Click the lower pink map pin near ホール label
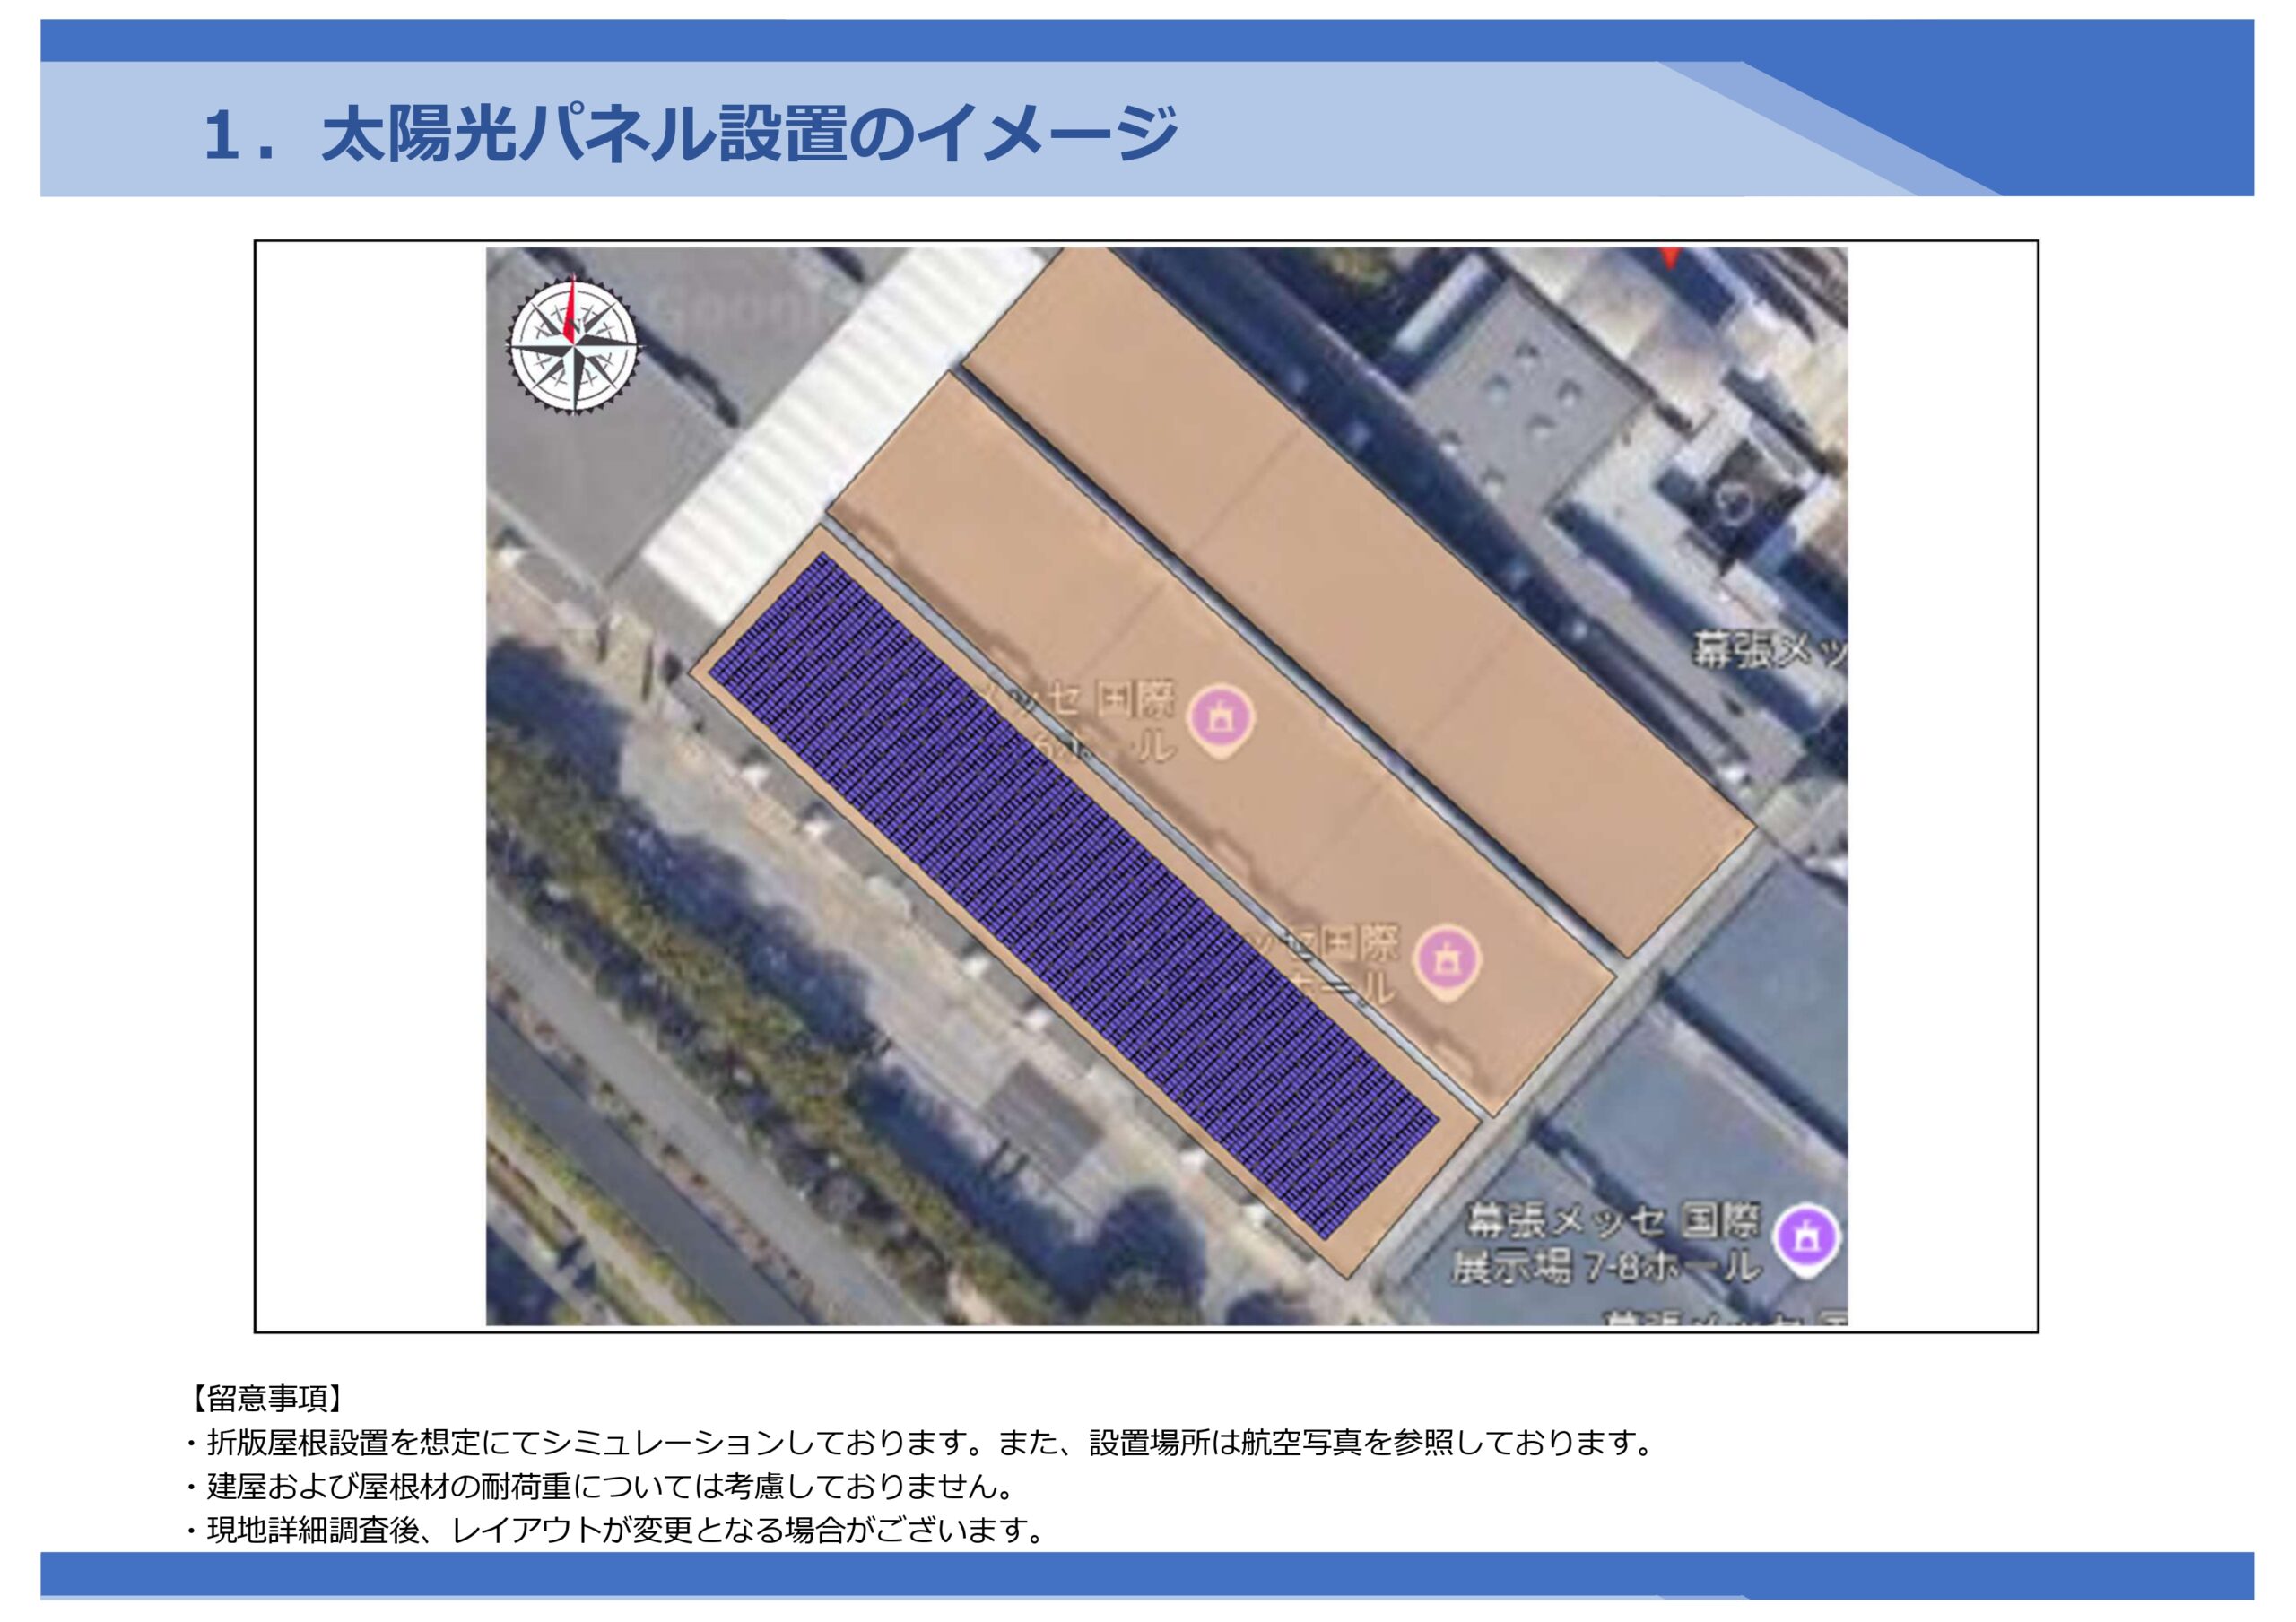The height and width of the screenshot is (1622, 2296). tap(1446, 960)
